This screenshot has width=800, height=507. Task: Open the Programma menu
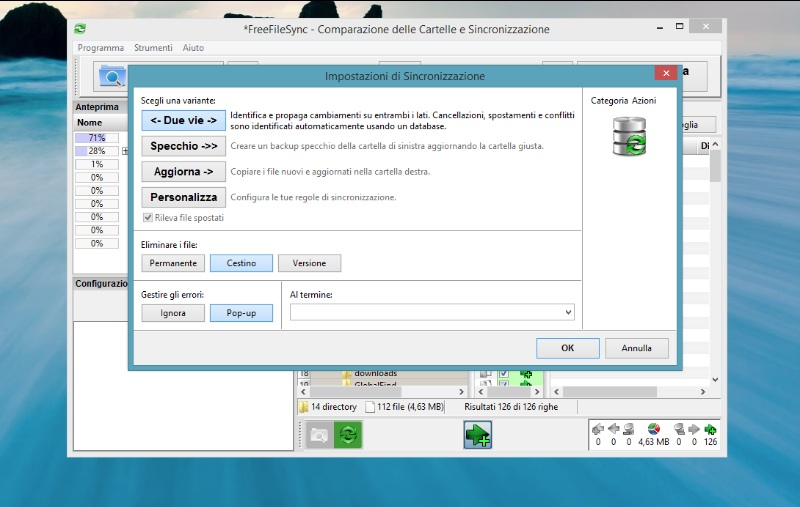[x=101, y=48]
